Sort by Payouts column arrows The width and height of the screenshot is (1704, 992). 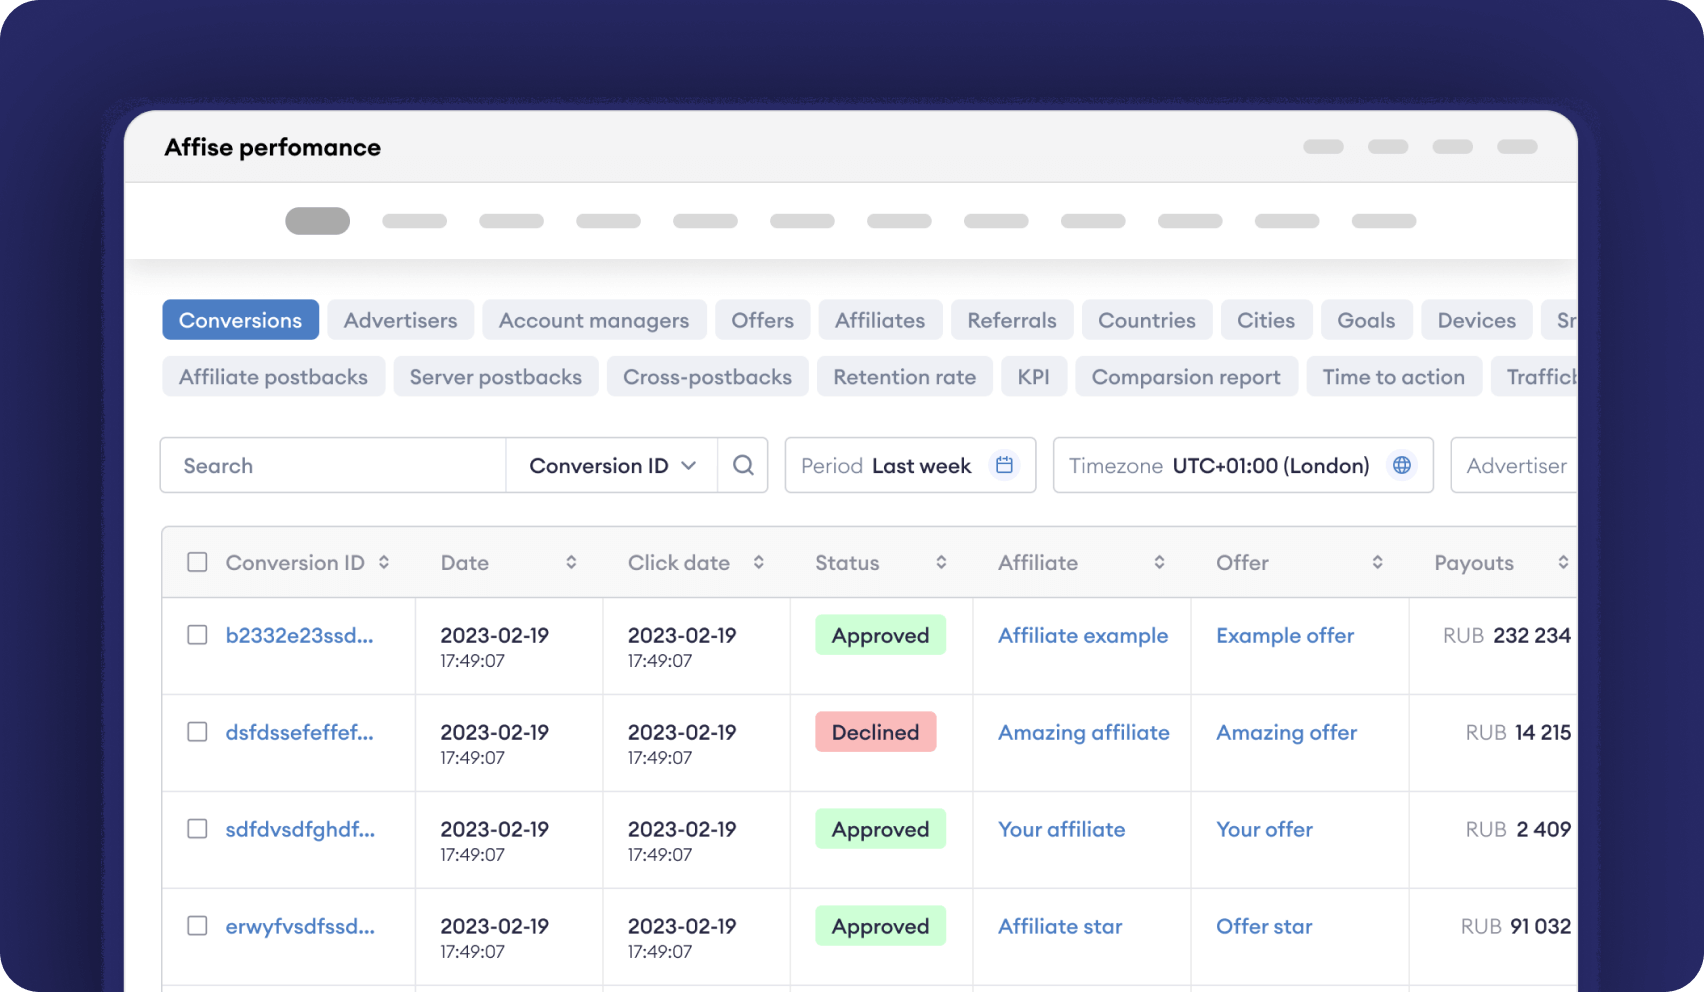[1563, 563]
